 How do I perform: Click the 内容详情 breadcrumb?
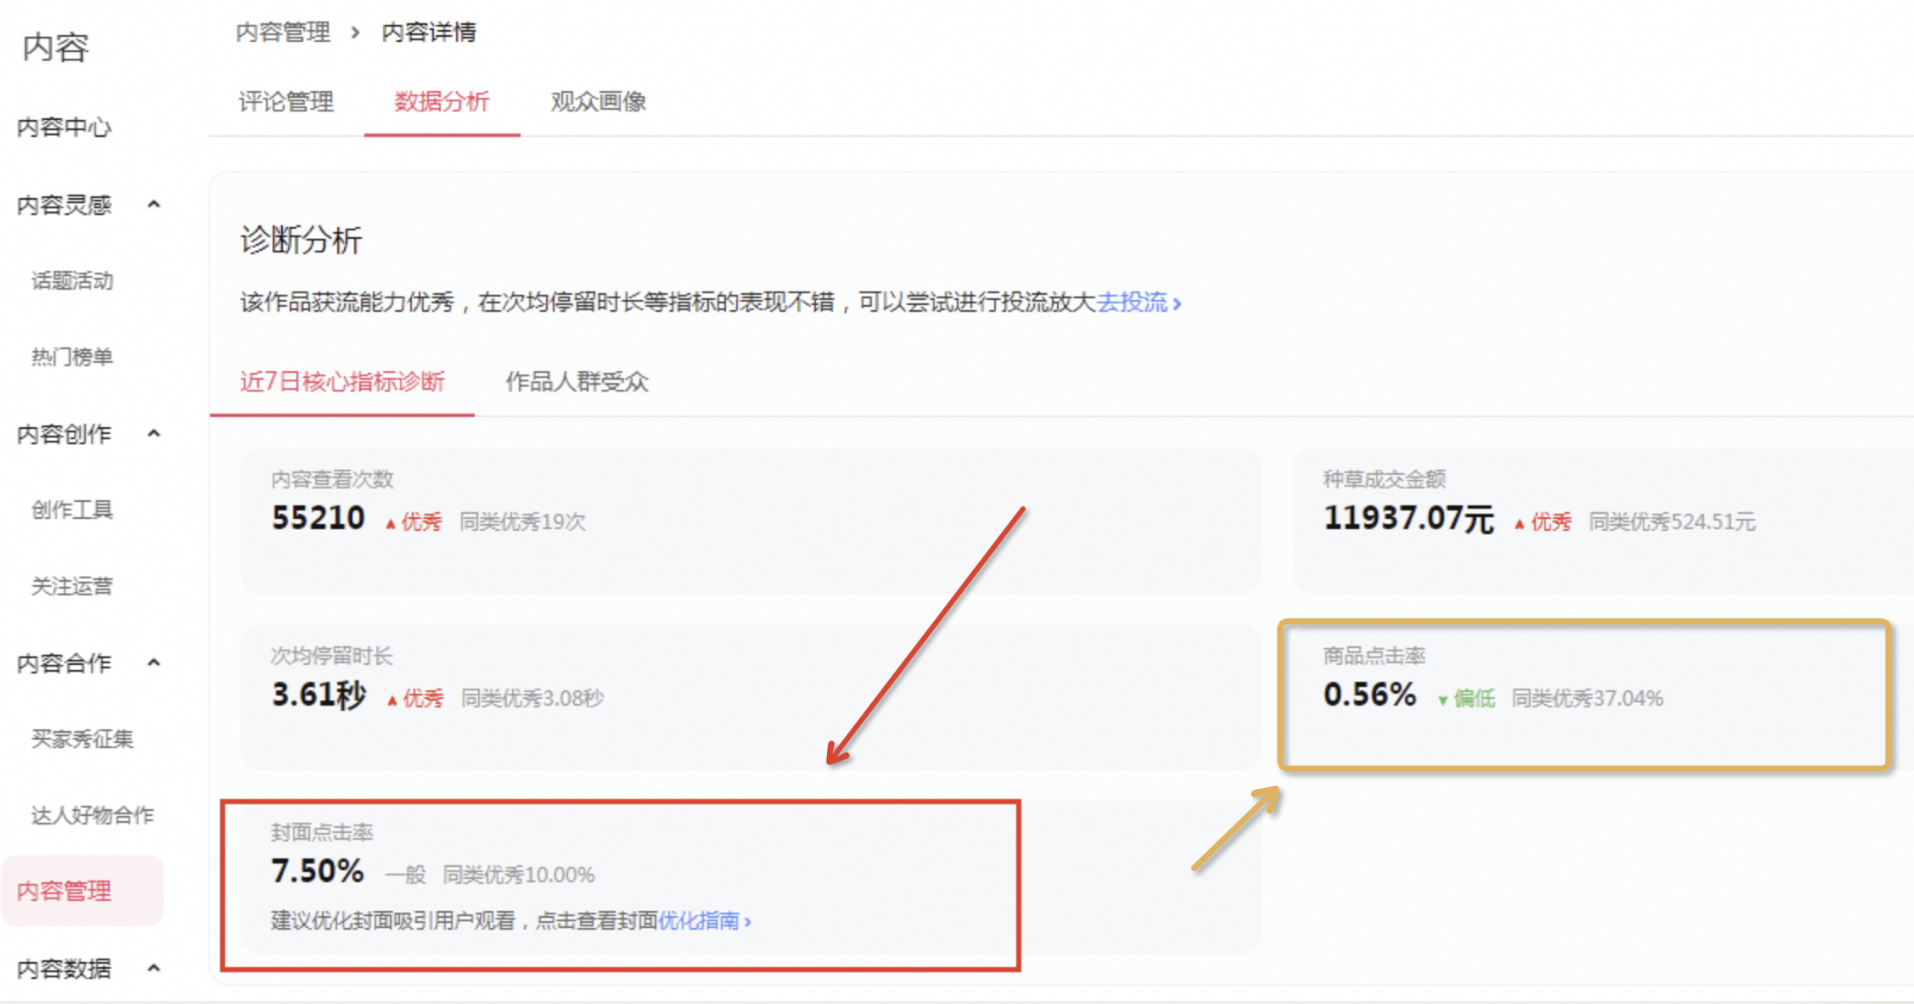[x=429, y=32]
